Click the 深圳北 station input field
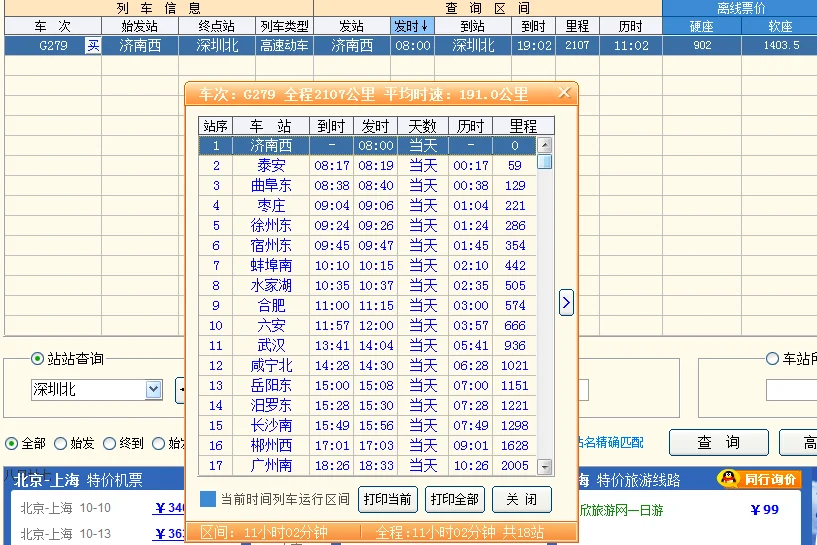This screenshot has width=817, height=545. point(89,389)
